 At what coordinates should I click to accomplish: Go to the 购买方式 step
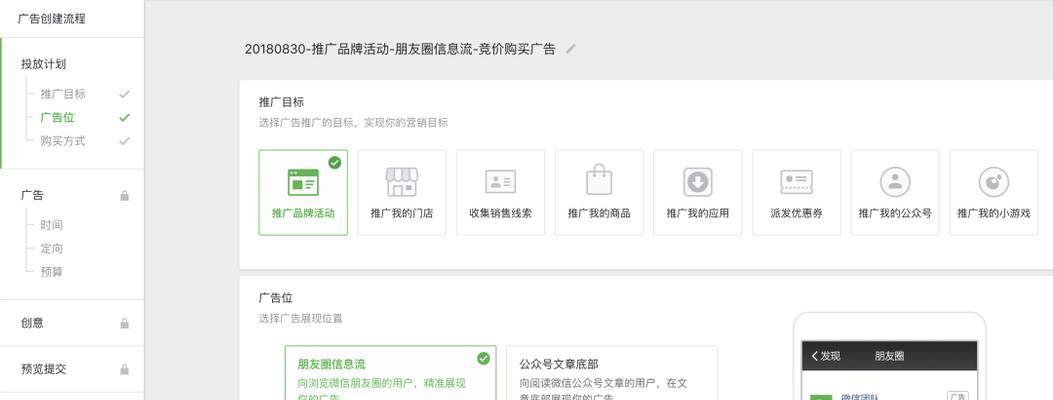coord(63,141)
